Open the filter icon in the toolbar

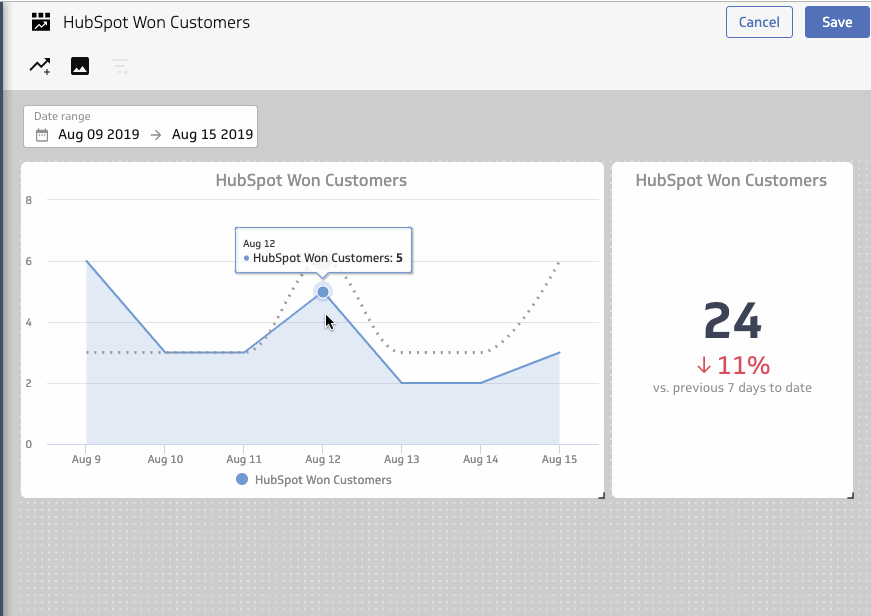point(120,66)
